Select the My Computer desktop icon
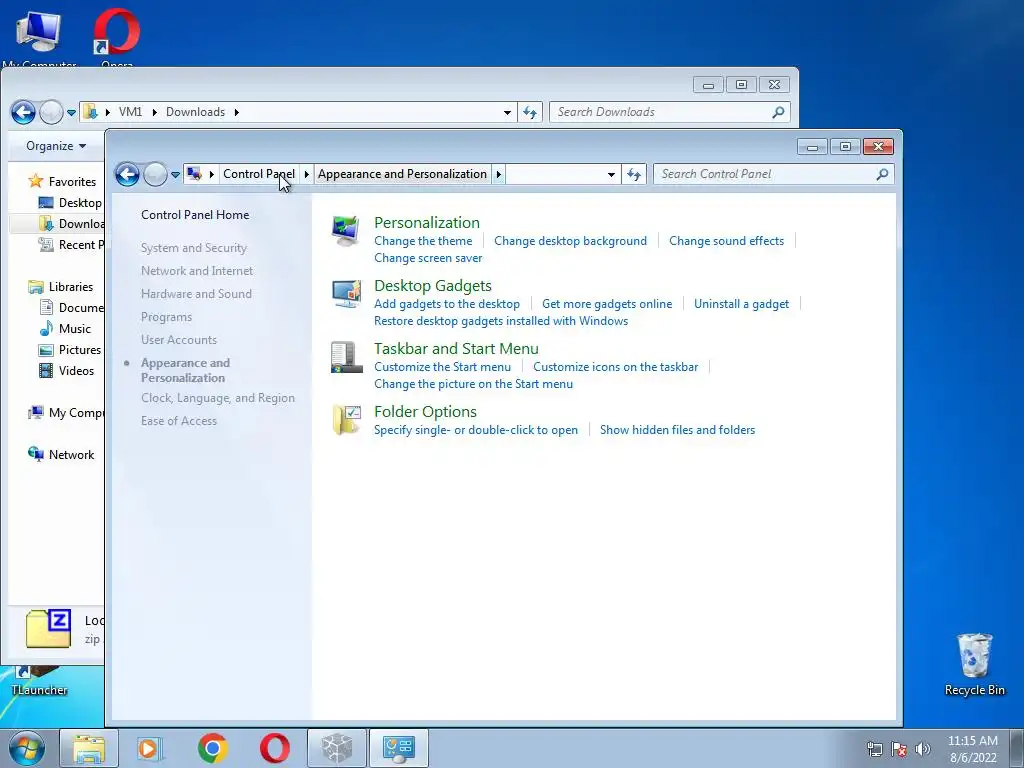The image size is (1024, 768). pyautogui.click(x=39, y=38)
